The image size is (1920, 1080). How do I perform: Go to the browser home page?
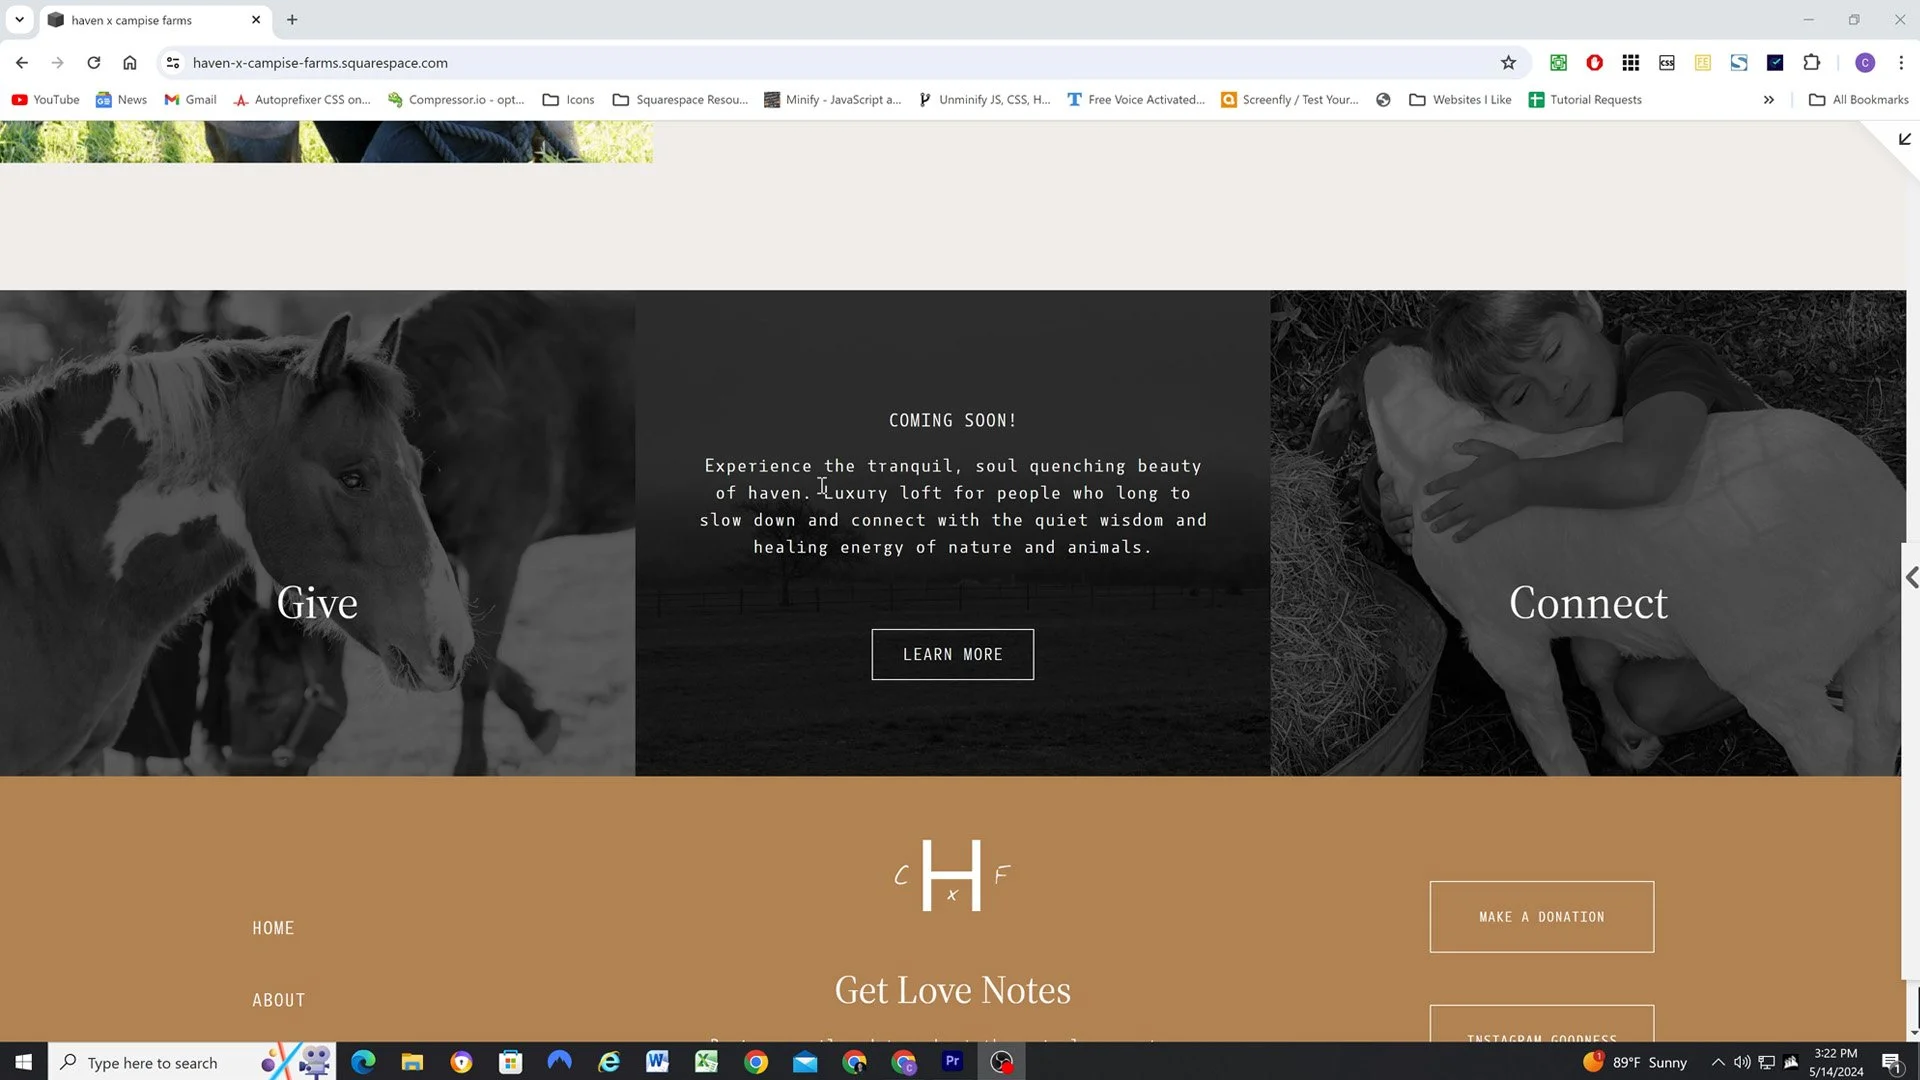[130, 63]
